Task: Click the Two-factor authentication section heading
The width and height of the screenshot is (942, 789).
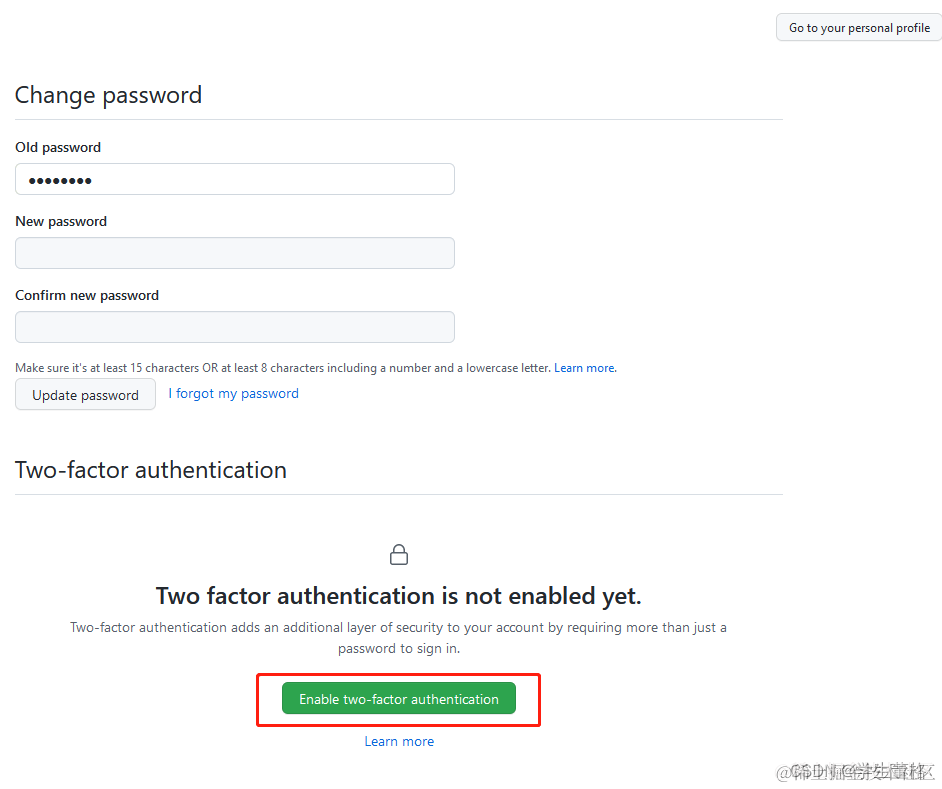Action: click(x=151, y=470)
